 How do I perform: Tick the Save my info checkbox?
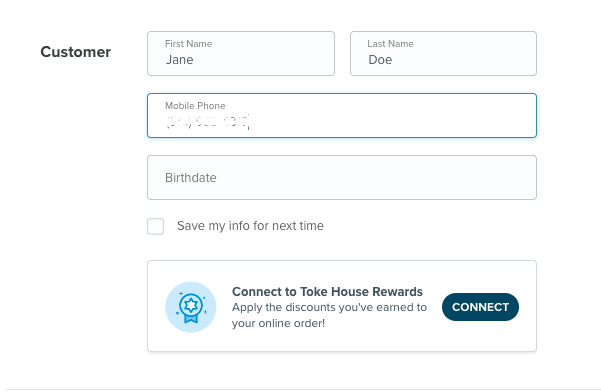tap(155, 226)
